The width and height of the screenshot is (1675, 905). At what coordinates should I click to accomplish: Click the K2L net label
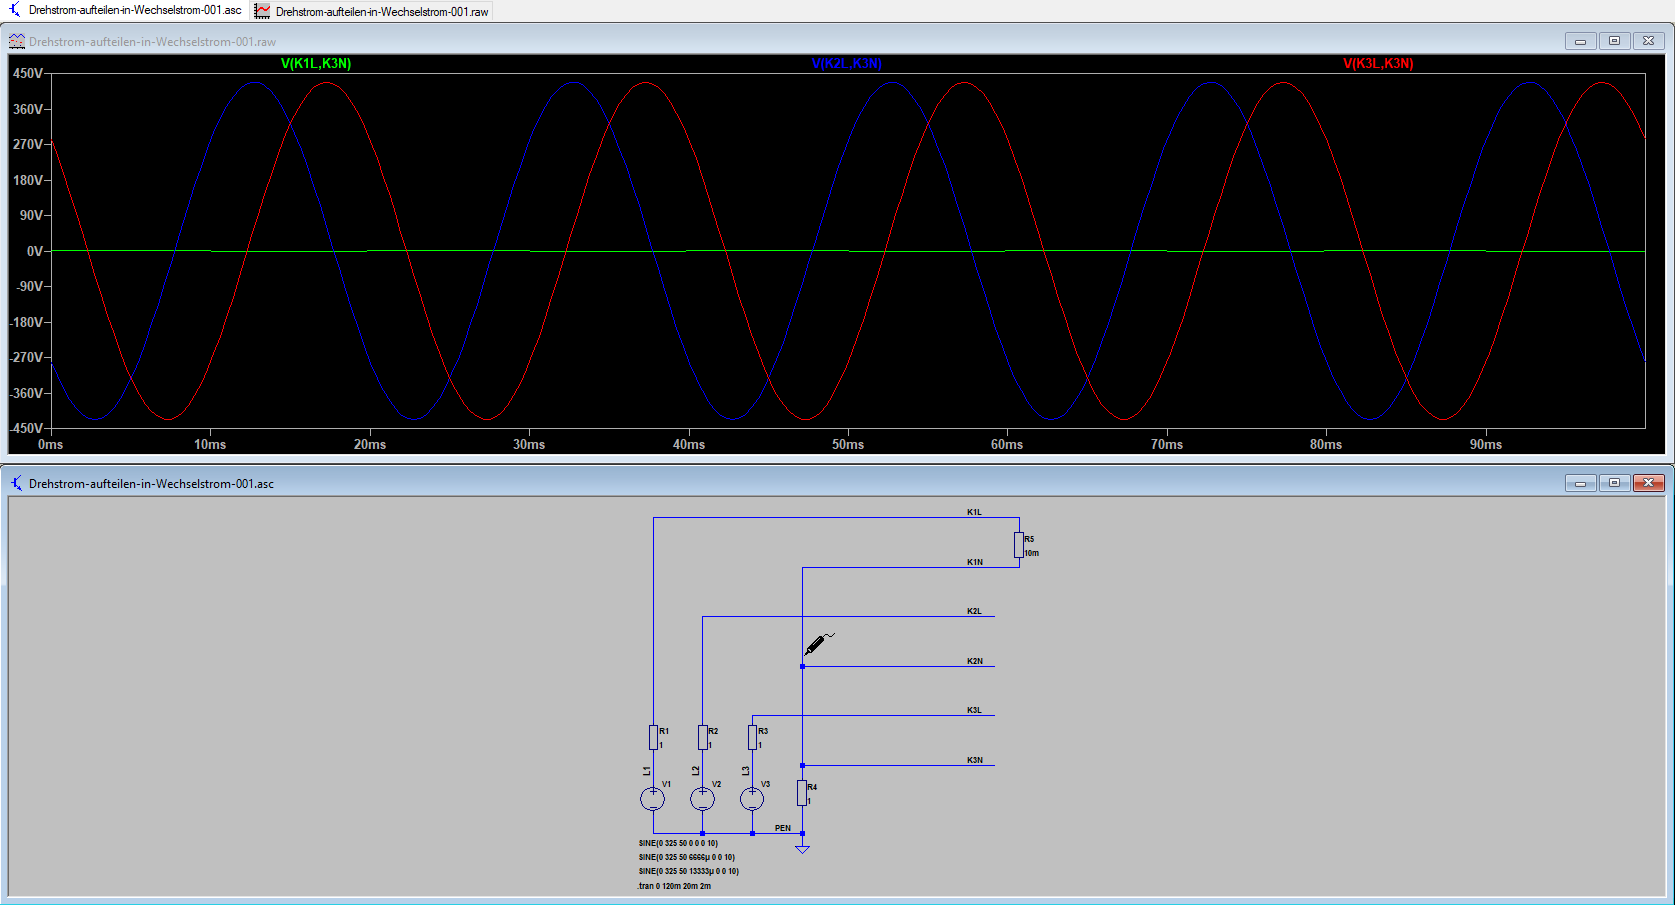[x=974, y=611]
